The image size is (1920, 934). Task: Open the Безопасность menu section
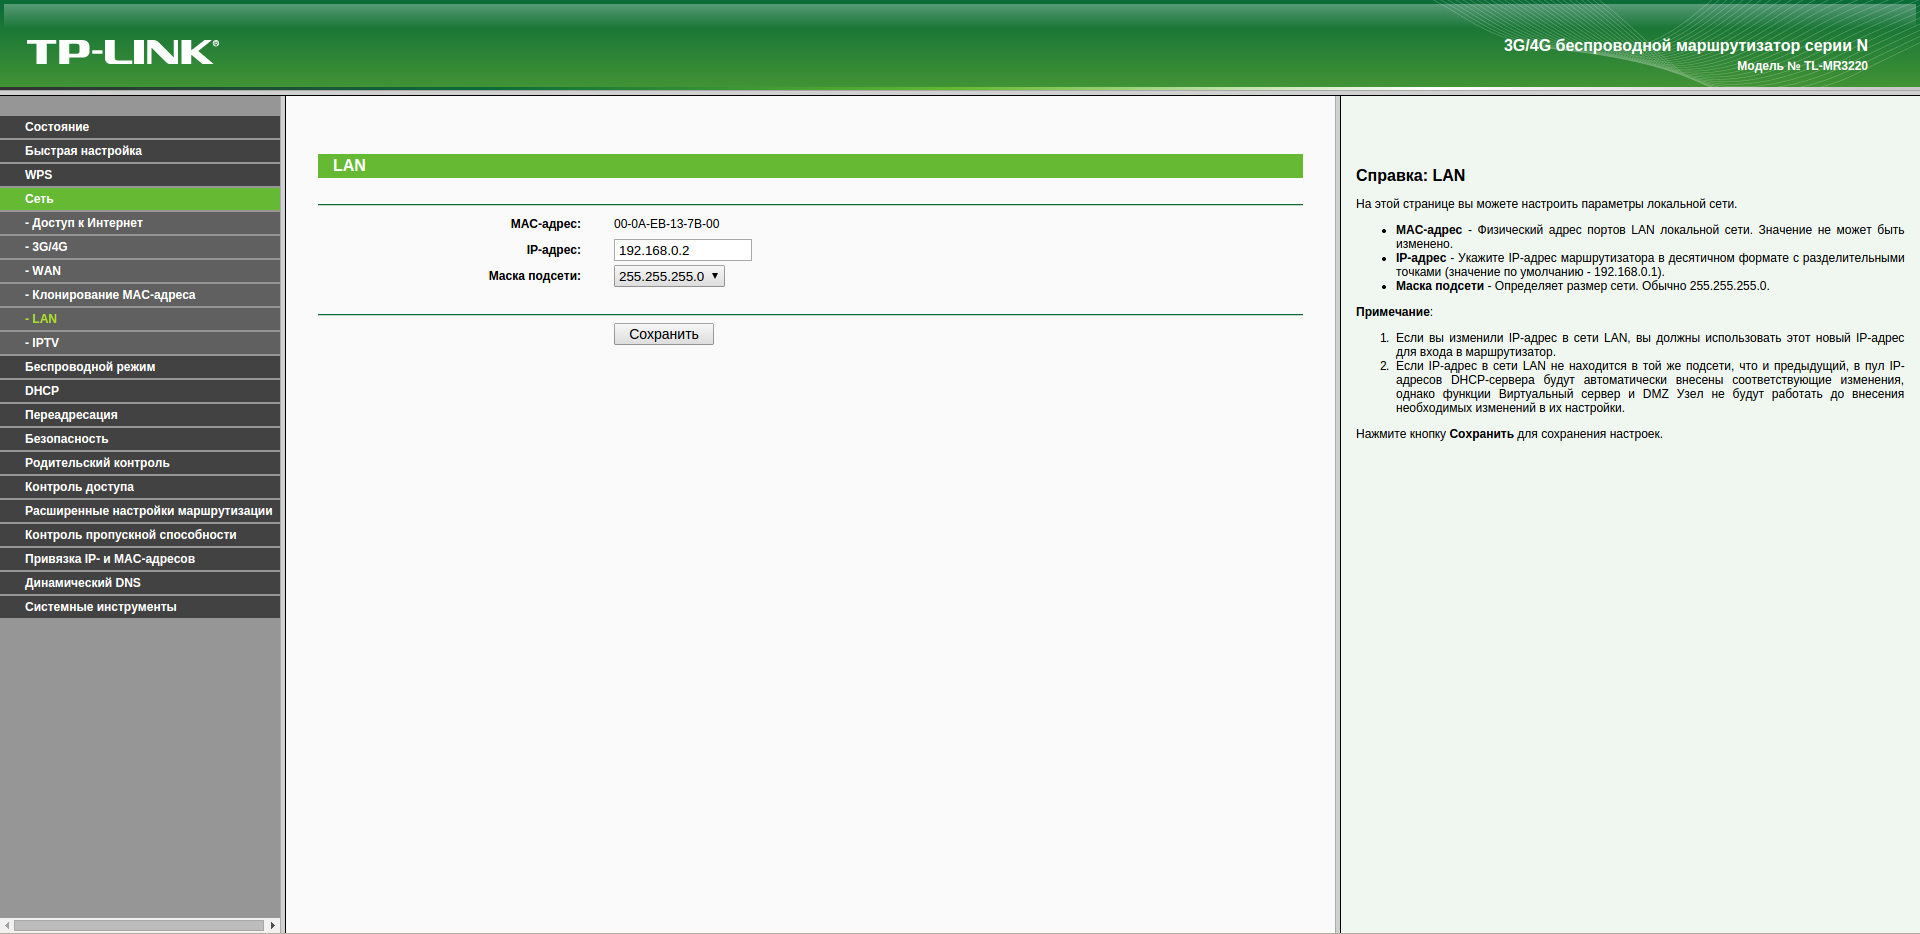(x=140, y=439)
